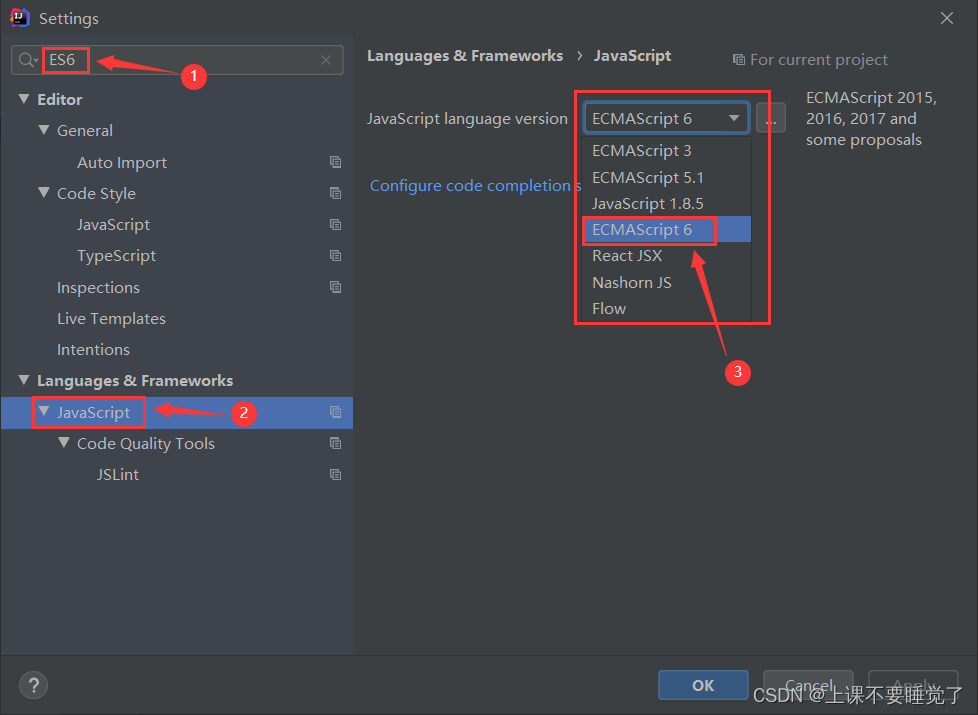
Task: Select ECMAScript 5.1 from the version list
Action: (x=641, y=177)
